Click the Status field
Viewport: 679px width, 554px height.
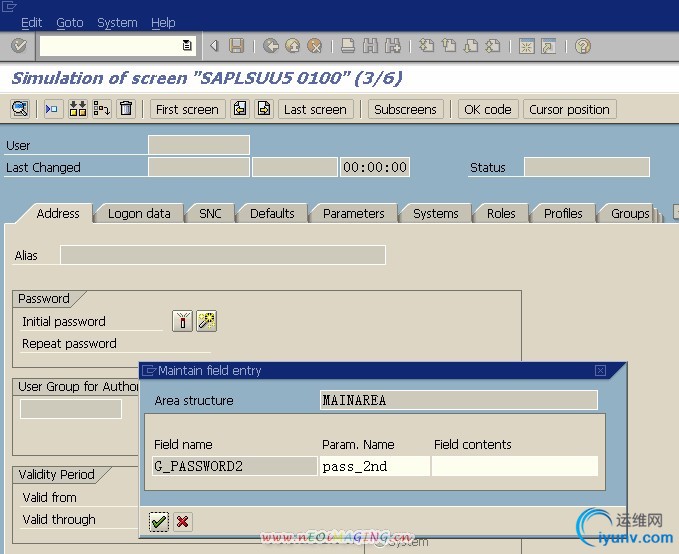[587, 167]
